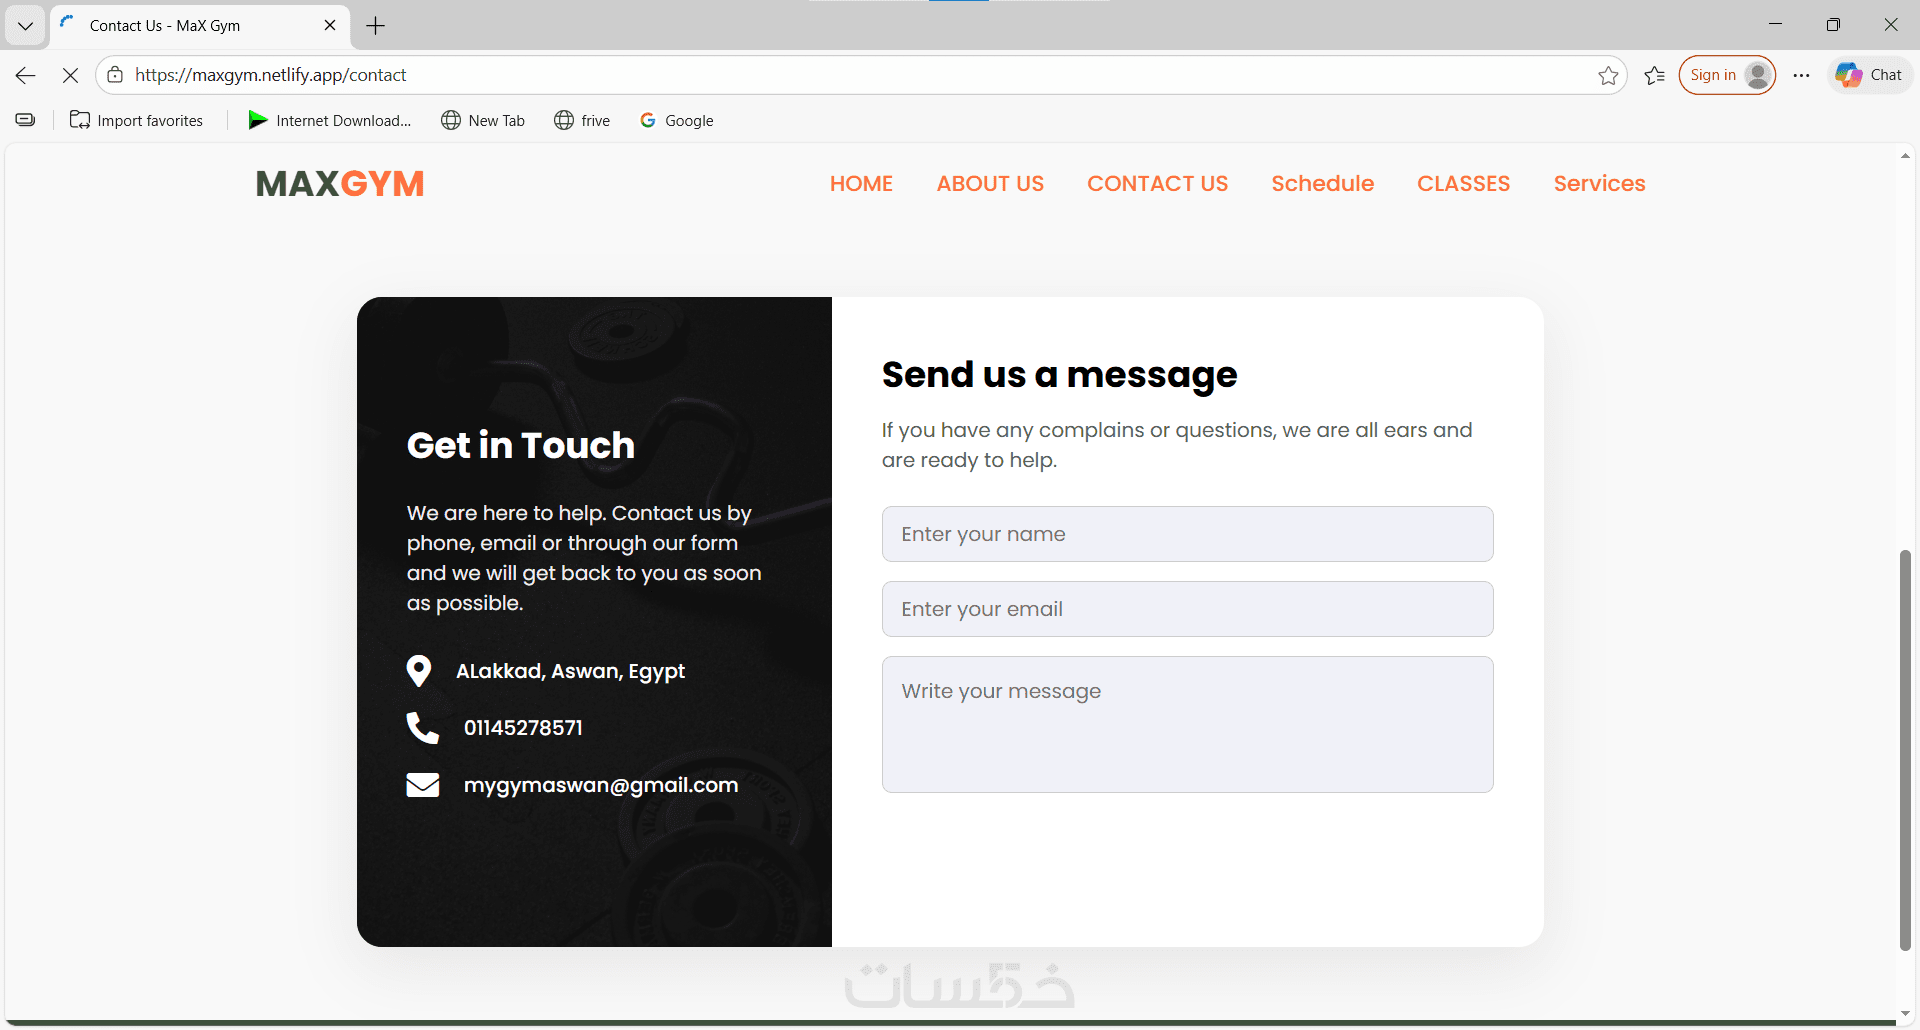Focus the Write your message textarea
Screen dimensions: 1920x1030
(1187, 724)
